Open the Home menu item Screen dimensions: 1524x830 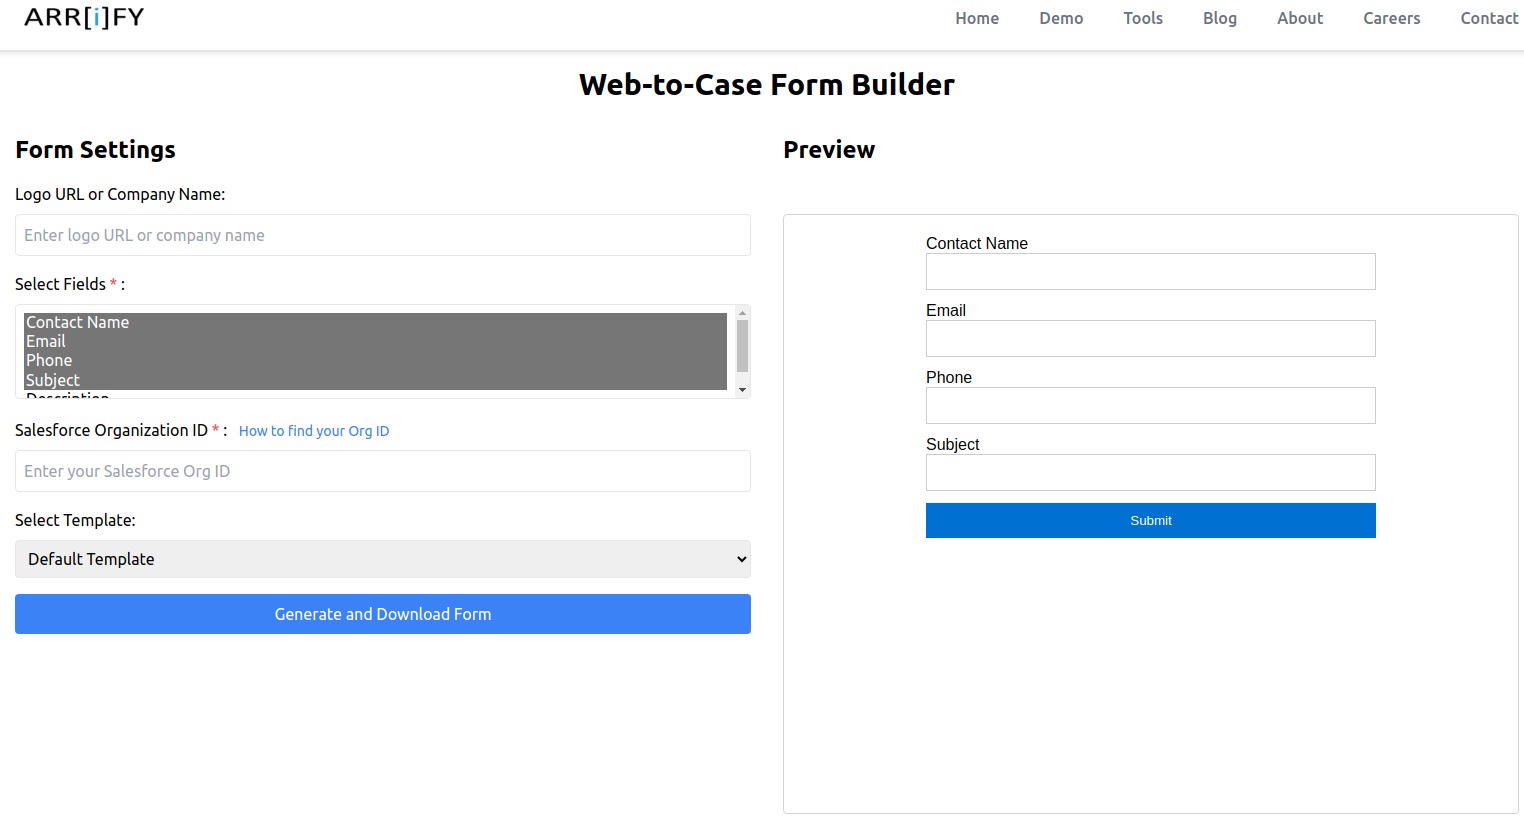[976, 18]
